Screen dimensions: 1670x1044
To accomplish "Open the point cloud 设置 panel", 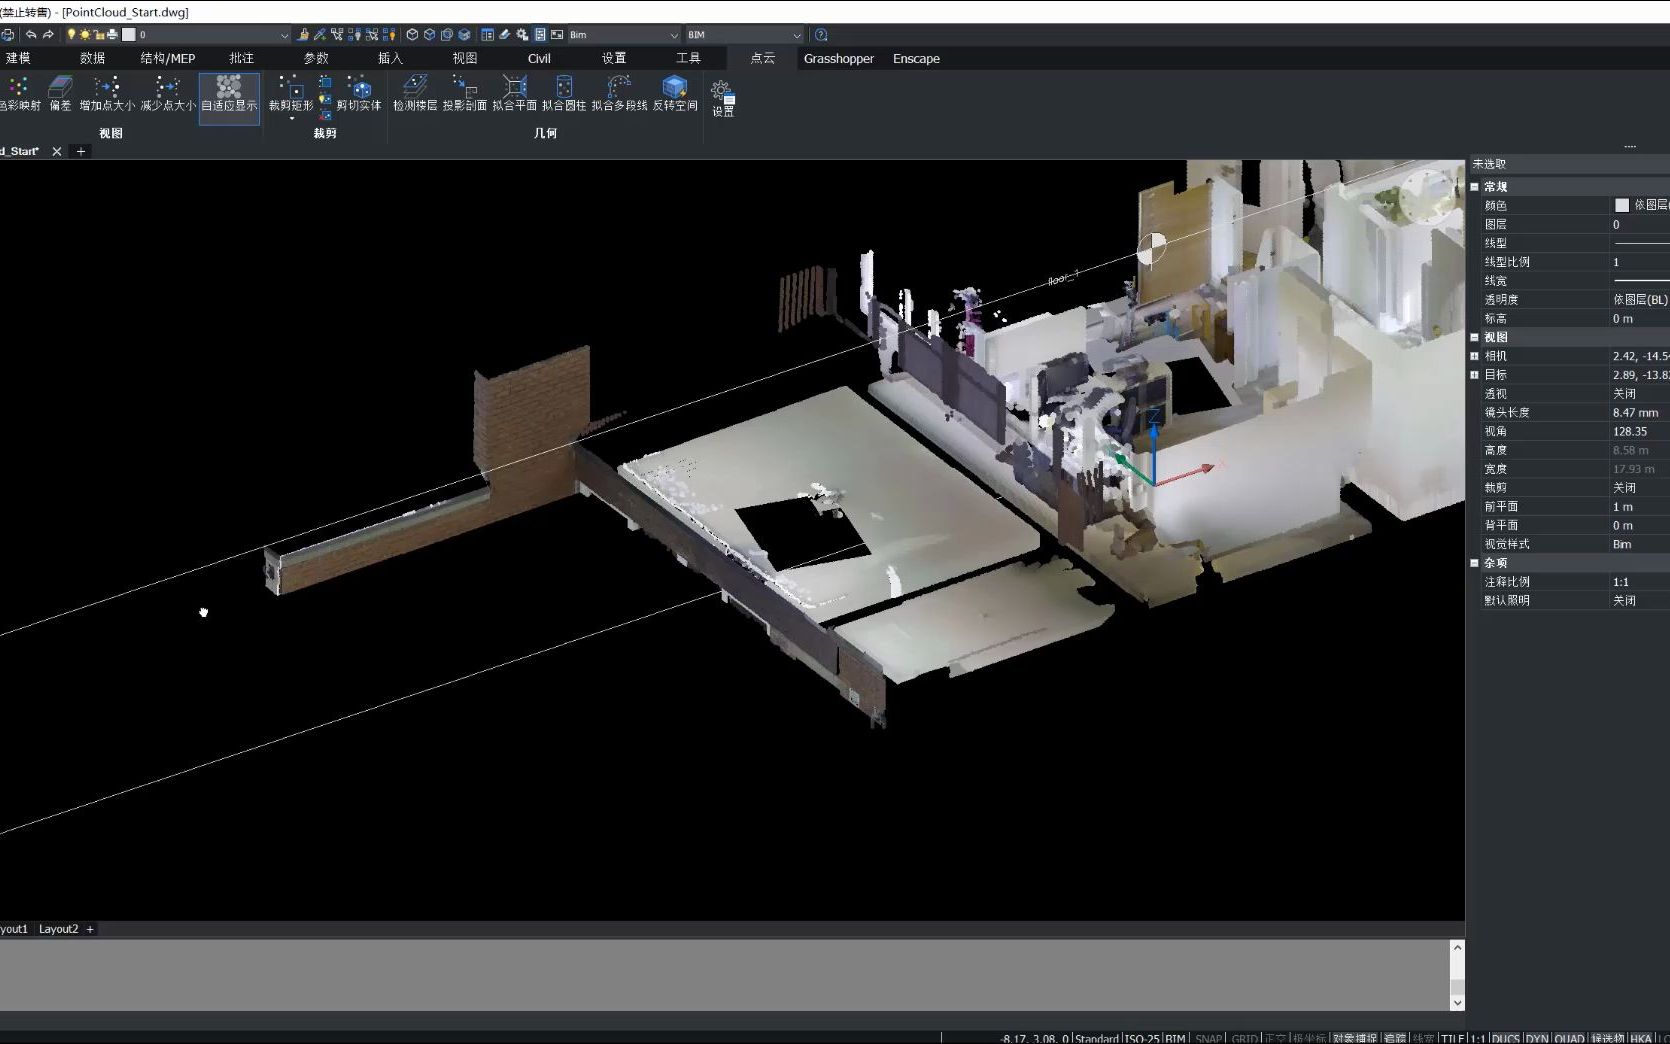I will tap(722, 97).
